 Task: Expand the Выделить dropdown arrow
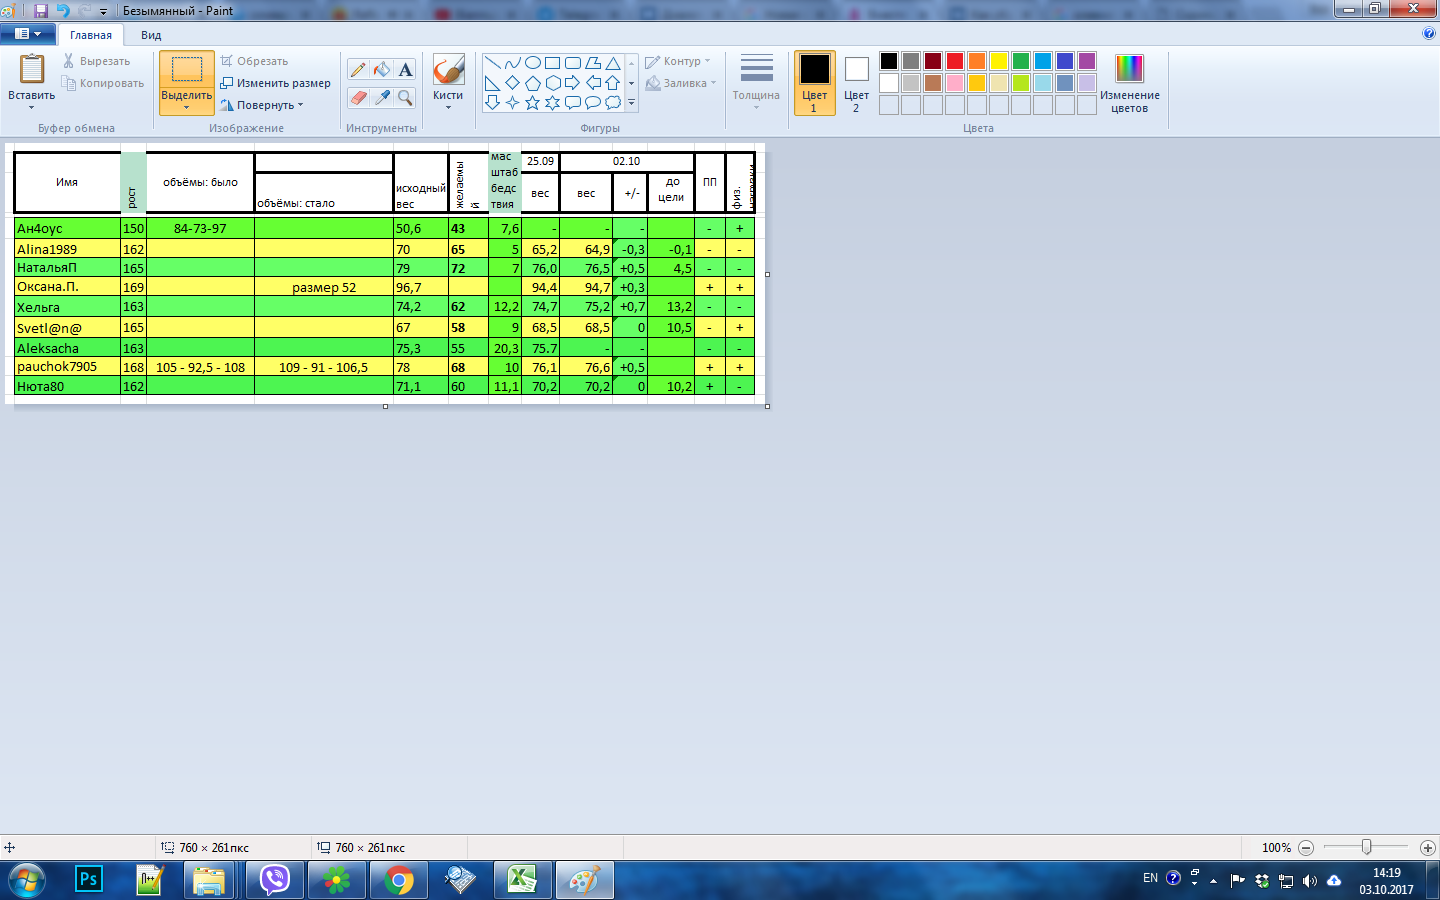click(187, 107)
